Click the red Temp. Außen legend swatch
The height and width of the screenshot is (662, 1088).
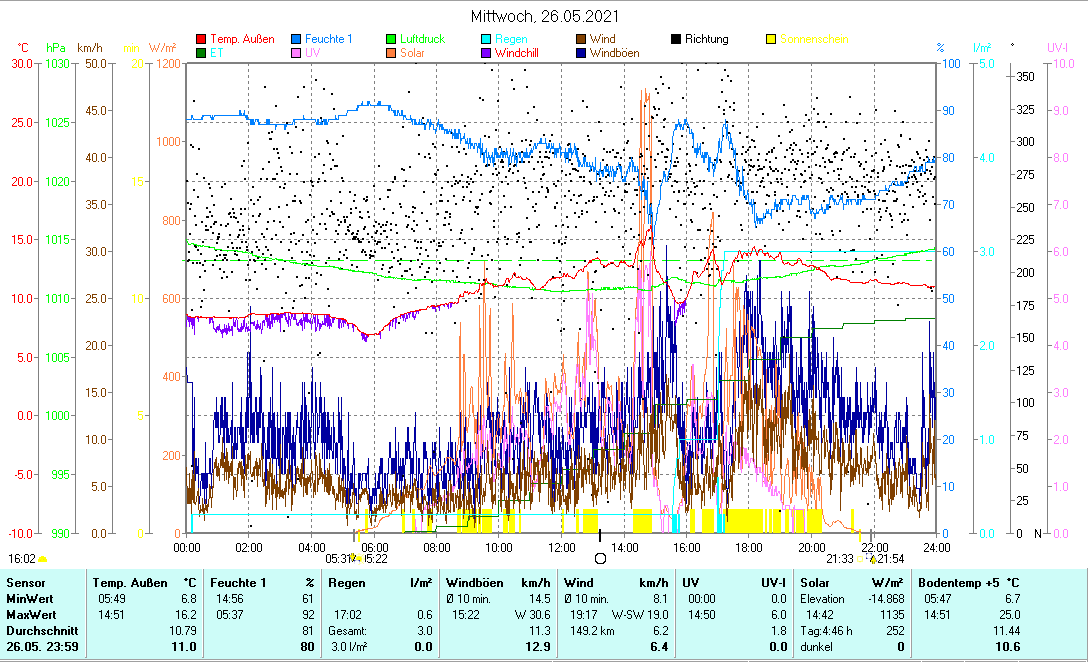[200, 40]
